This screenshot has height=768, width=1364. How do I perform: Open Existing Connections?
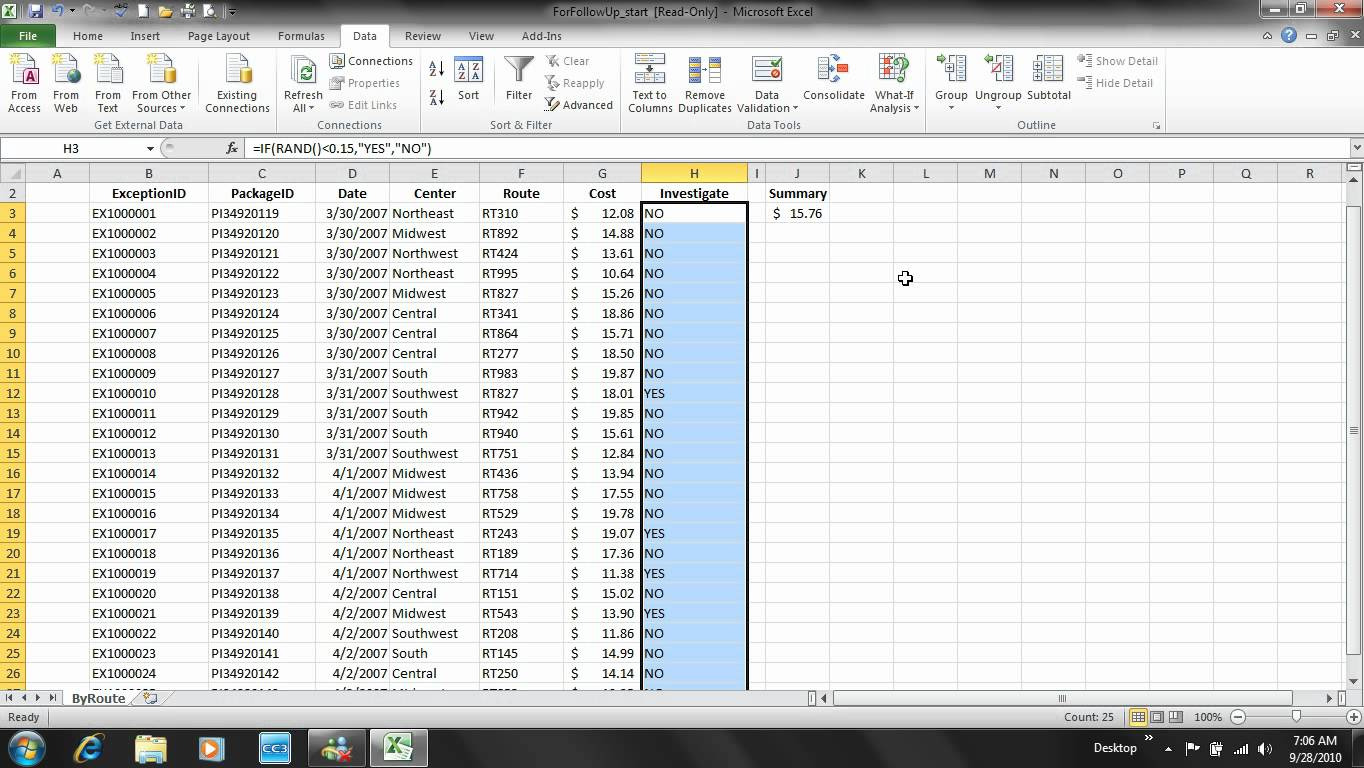(237, 83)
